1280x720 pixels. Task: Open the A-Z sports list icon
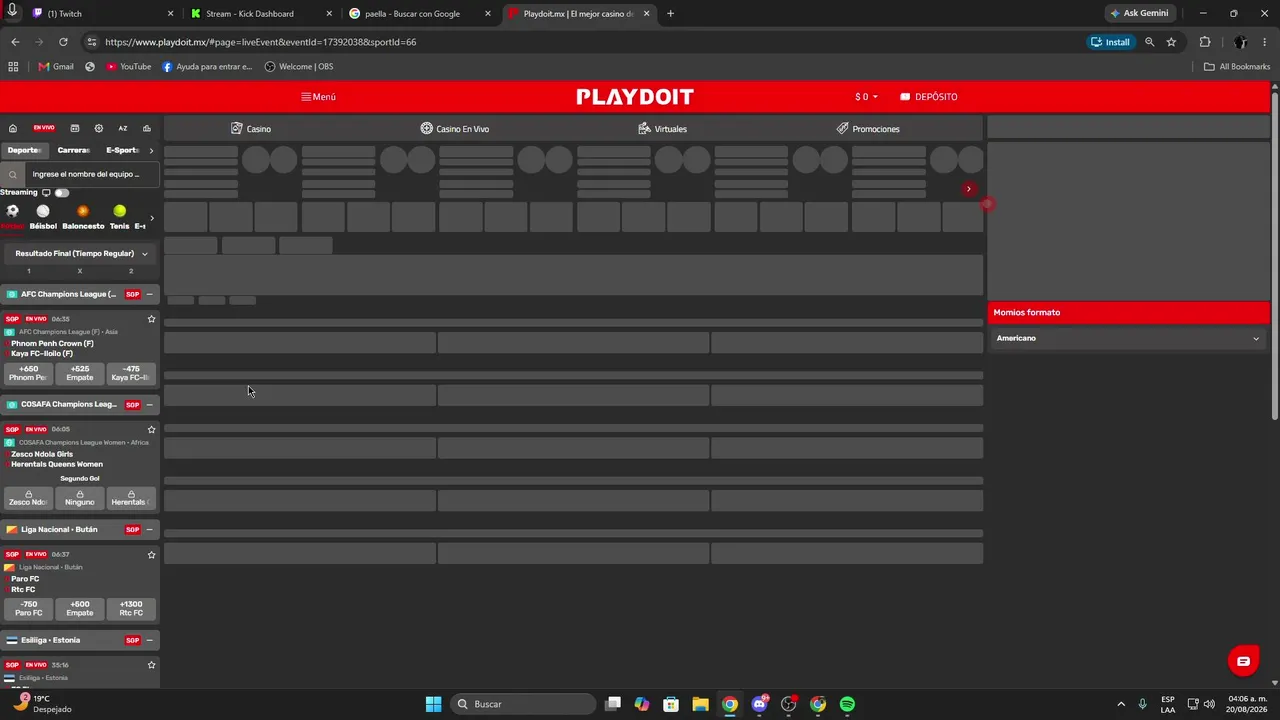click(123, 128)
